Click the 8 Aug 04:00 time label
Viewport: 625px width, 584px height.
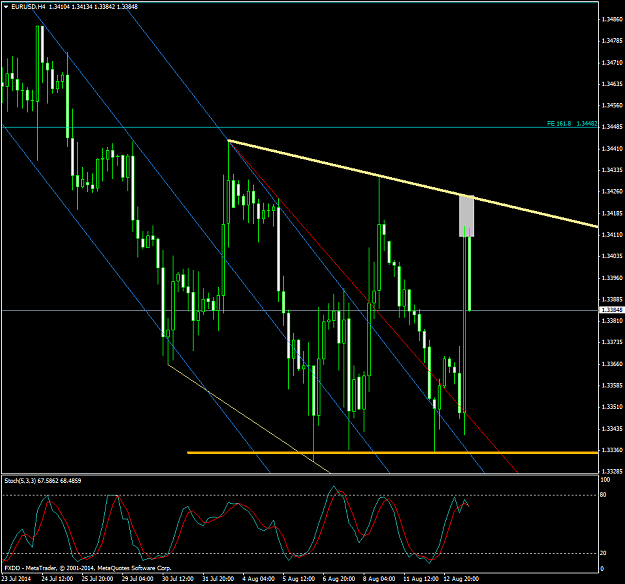[x=379, y=578]
